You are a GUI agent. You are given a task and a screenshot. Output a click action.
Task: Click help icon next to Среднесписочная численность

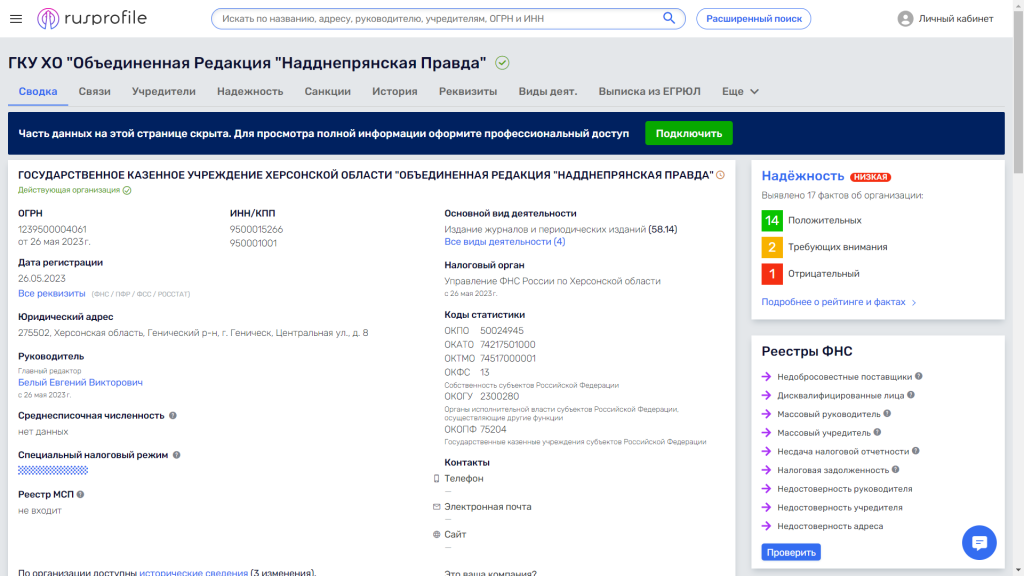point(173,415)
